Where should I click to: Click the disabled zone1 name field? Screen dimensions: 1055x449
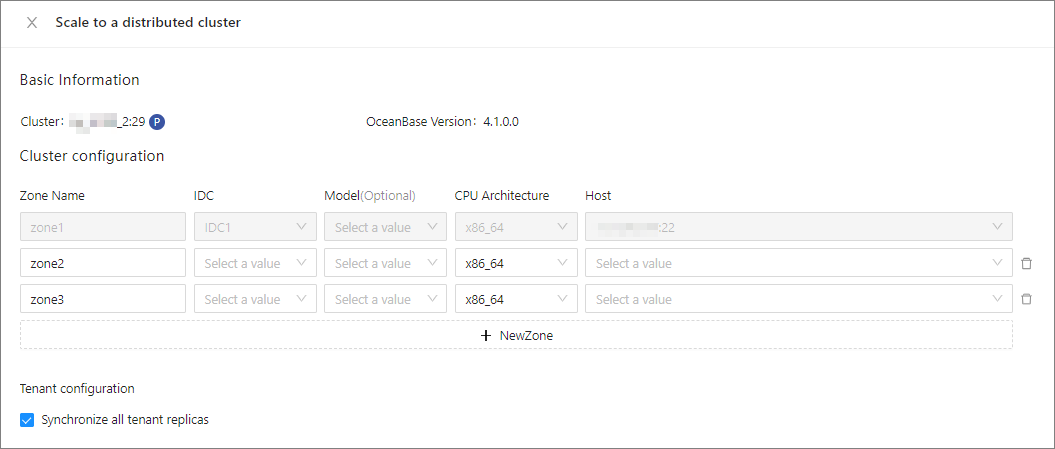pos(103,227)
